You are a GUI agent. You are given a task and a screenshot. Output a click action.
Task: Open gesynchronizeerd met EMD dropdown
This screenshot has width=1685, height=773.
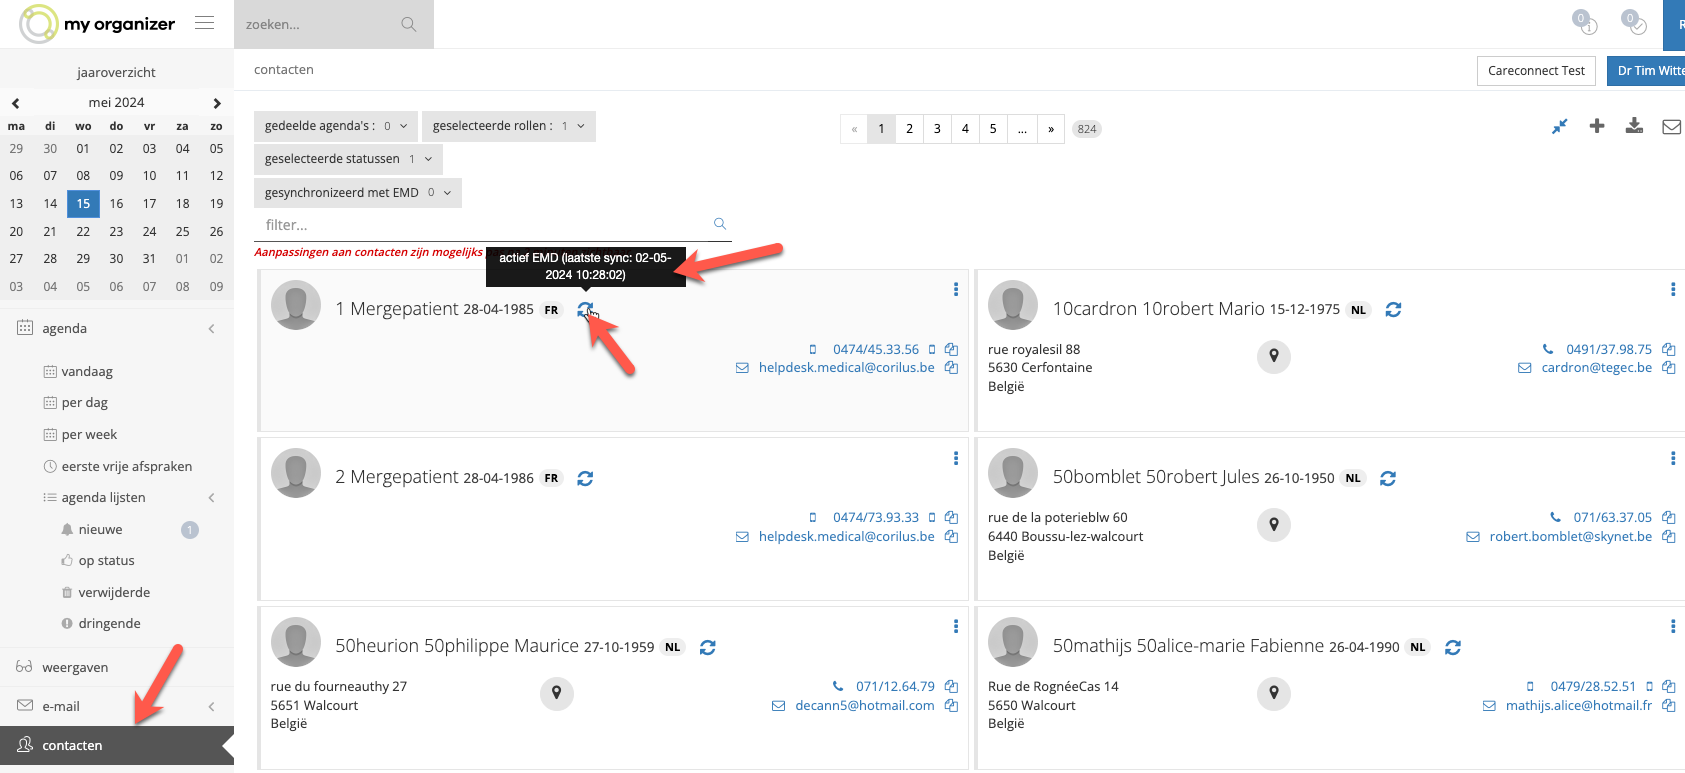click(358, 193)
